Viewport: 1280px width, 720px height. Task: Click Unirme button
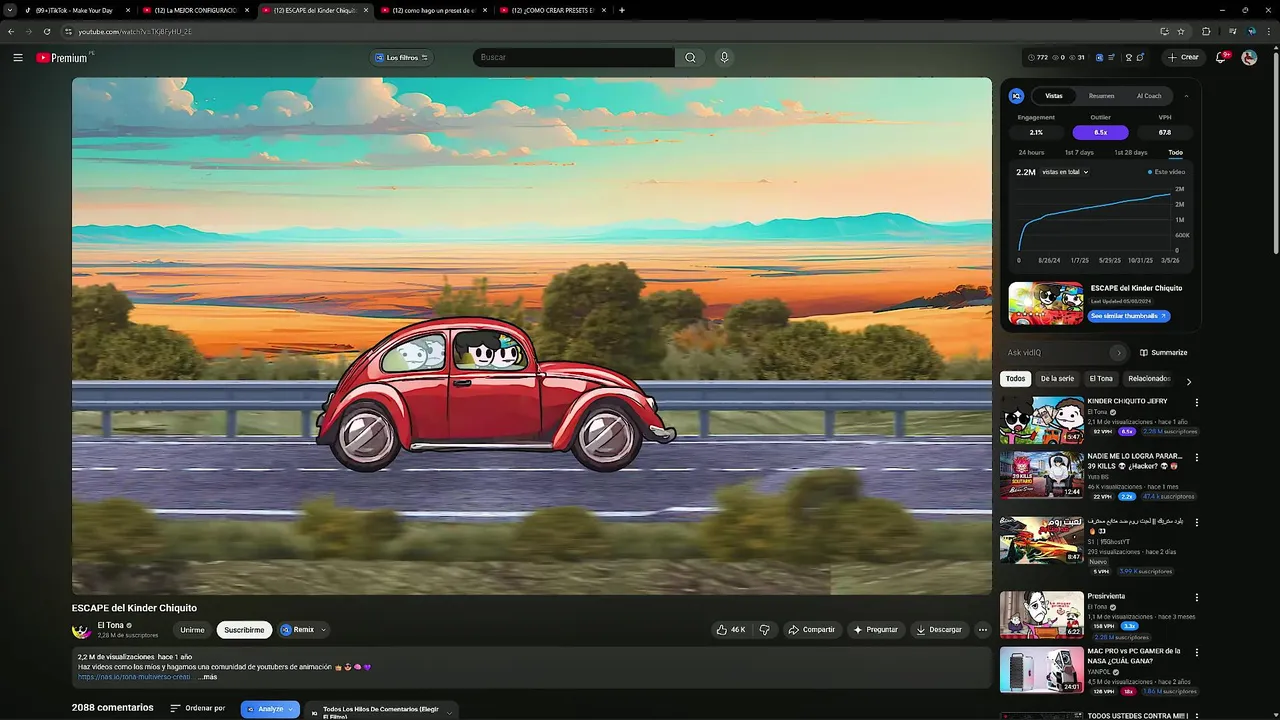(192, 630)
